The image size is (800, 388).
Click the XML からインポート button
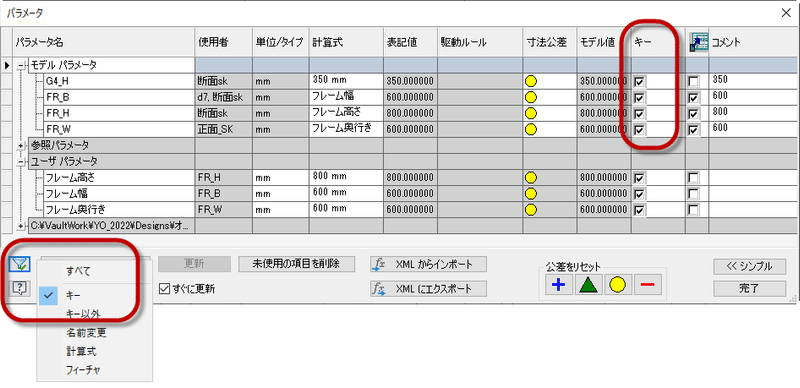(x=428, y=264)
